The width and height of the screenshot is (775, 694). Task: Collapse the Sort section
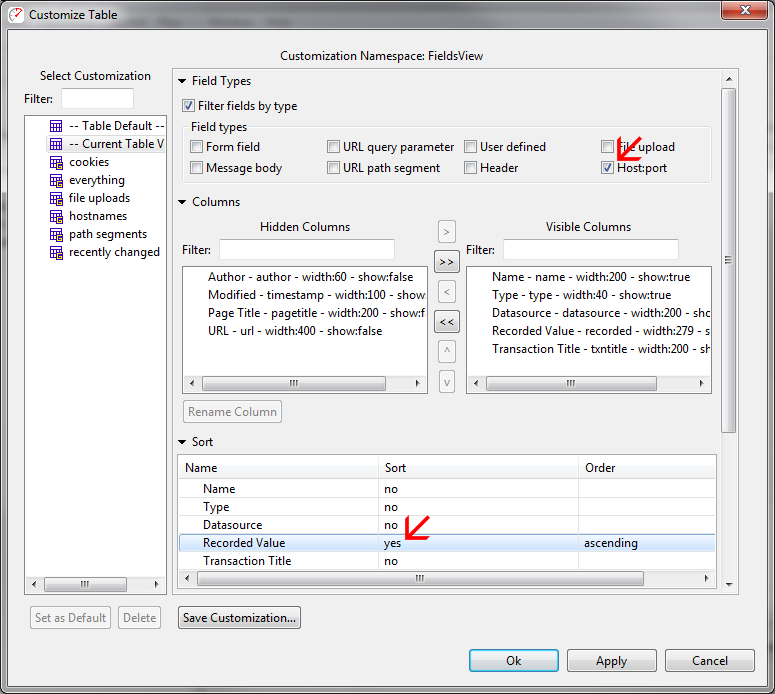(x=182, y=442)
